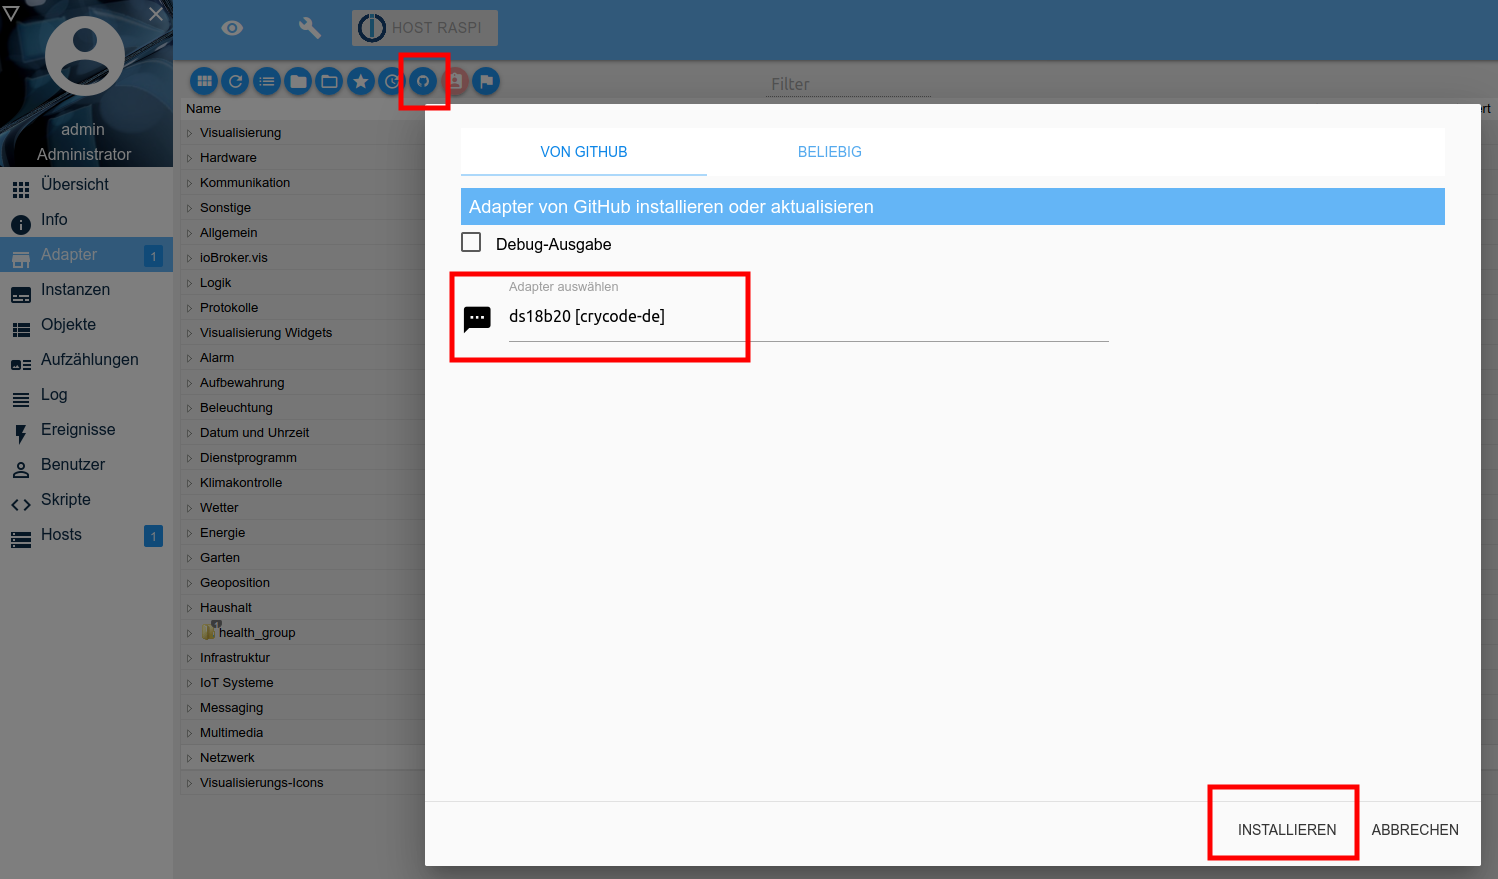Select Klimakontrolle row
1498x879 pixels.
[304, 483]
